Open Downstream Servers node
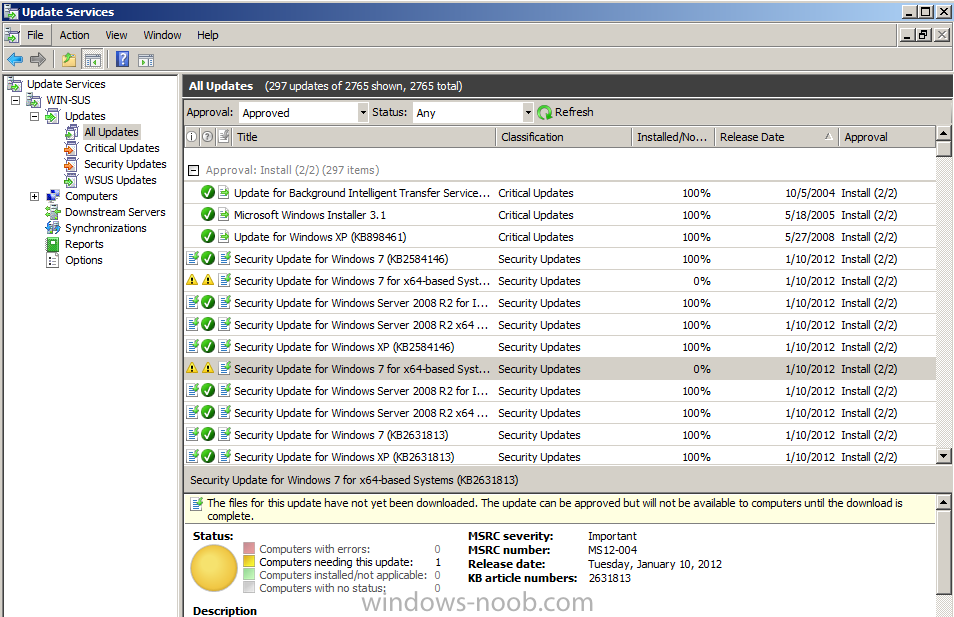This screenshot has height=617, width=954. pos(115,212)
